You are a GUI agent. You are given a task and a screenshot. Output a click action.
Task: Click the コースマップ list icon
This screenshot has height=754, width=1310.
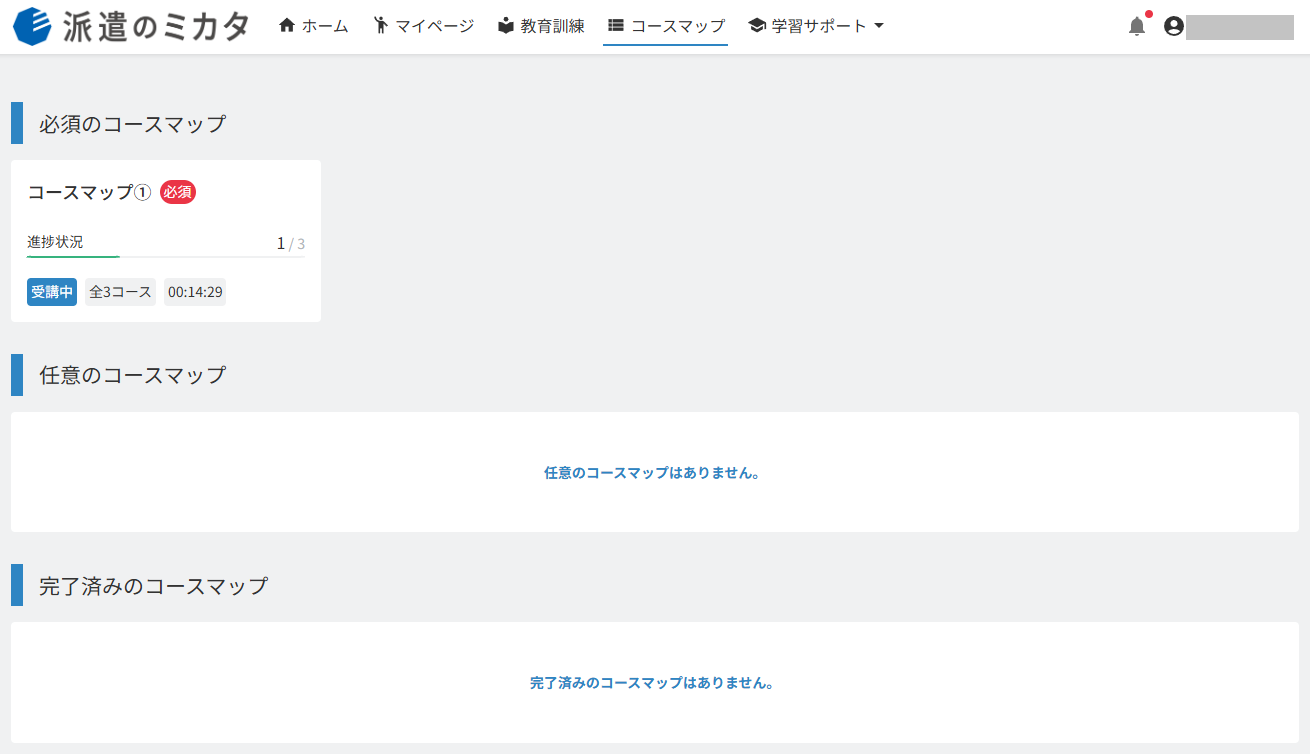(x=616, y=26)
